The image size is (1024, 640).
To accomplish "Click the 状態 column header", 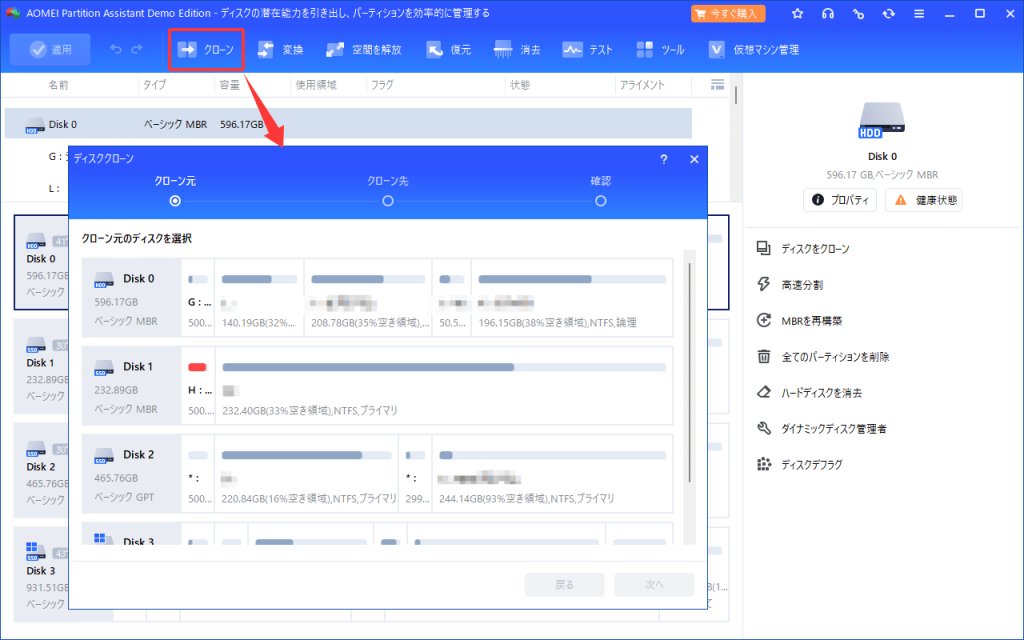I will point(520,85).
